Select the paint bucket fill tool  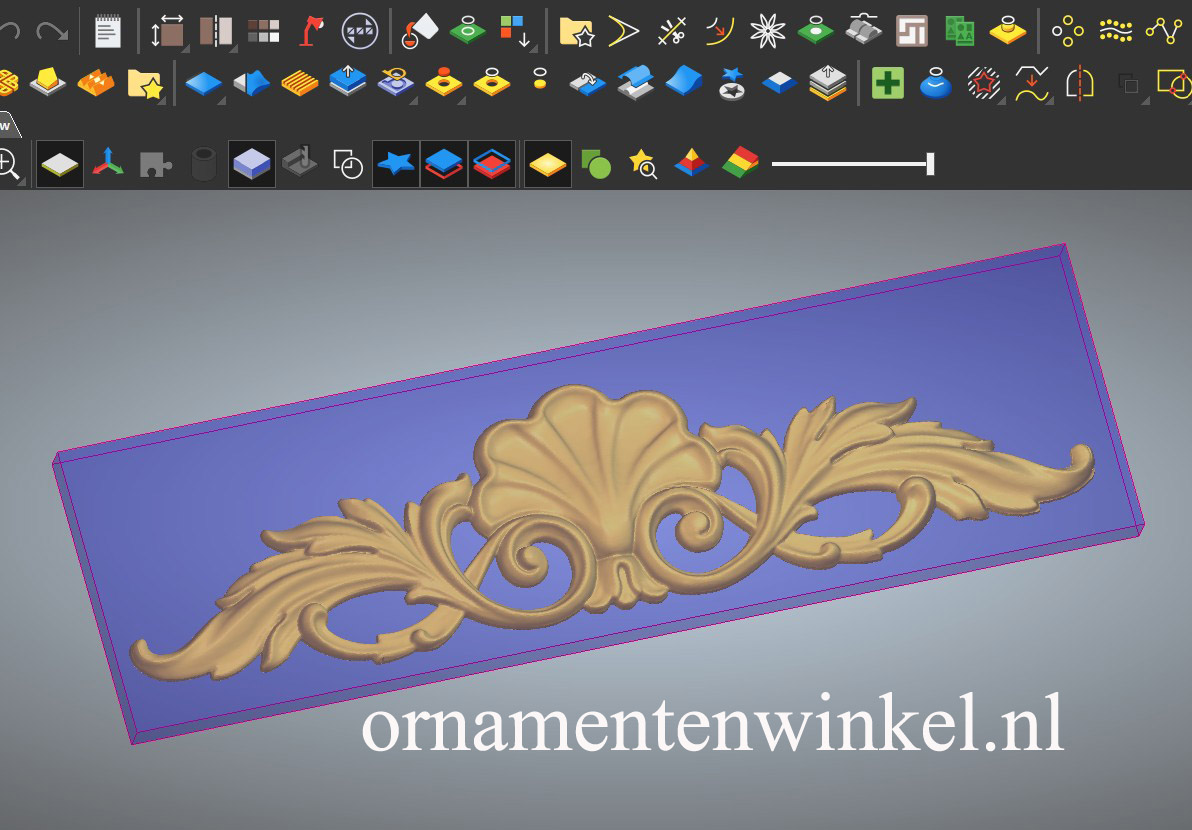pos(418,32)
